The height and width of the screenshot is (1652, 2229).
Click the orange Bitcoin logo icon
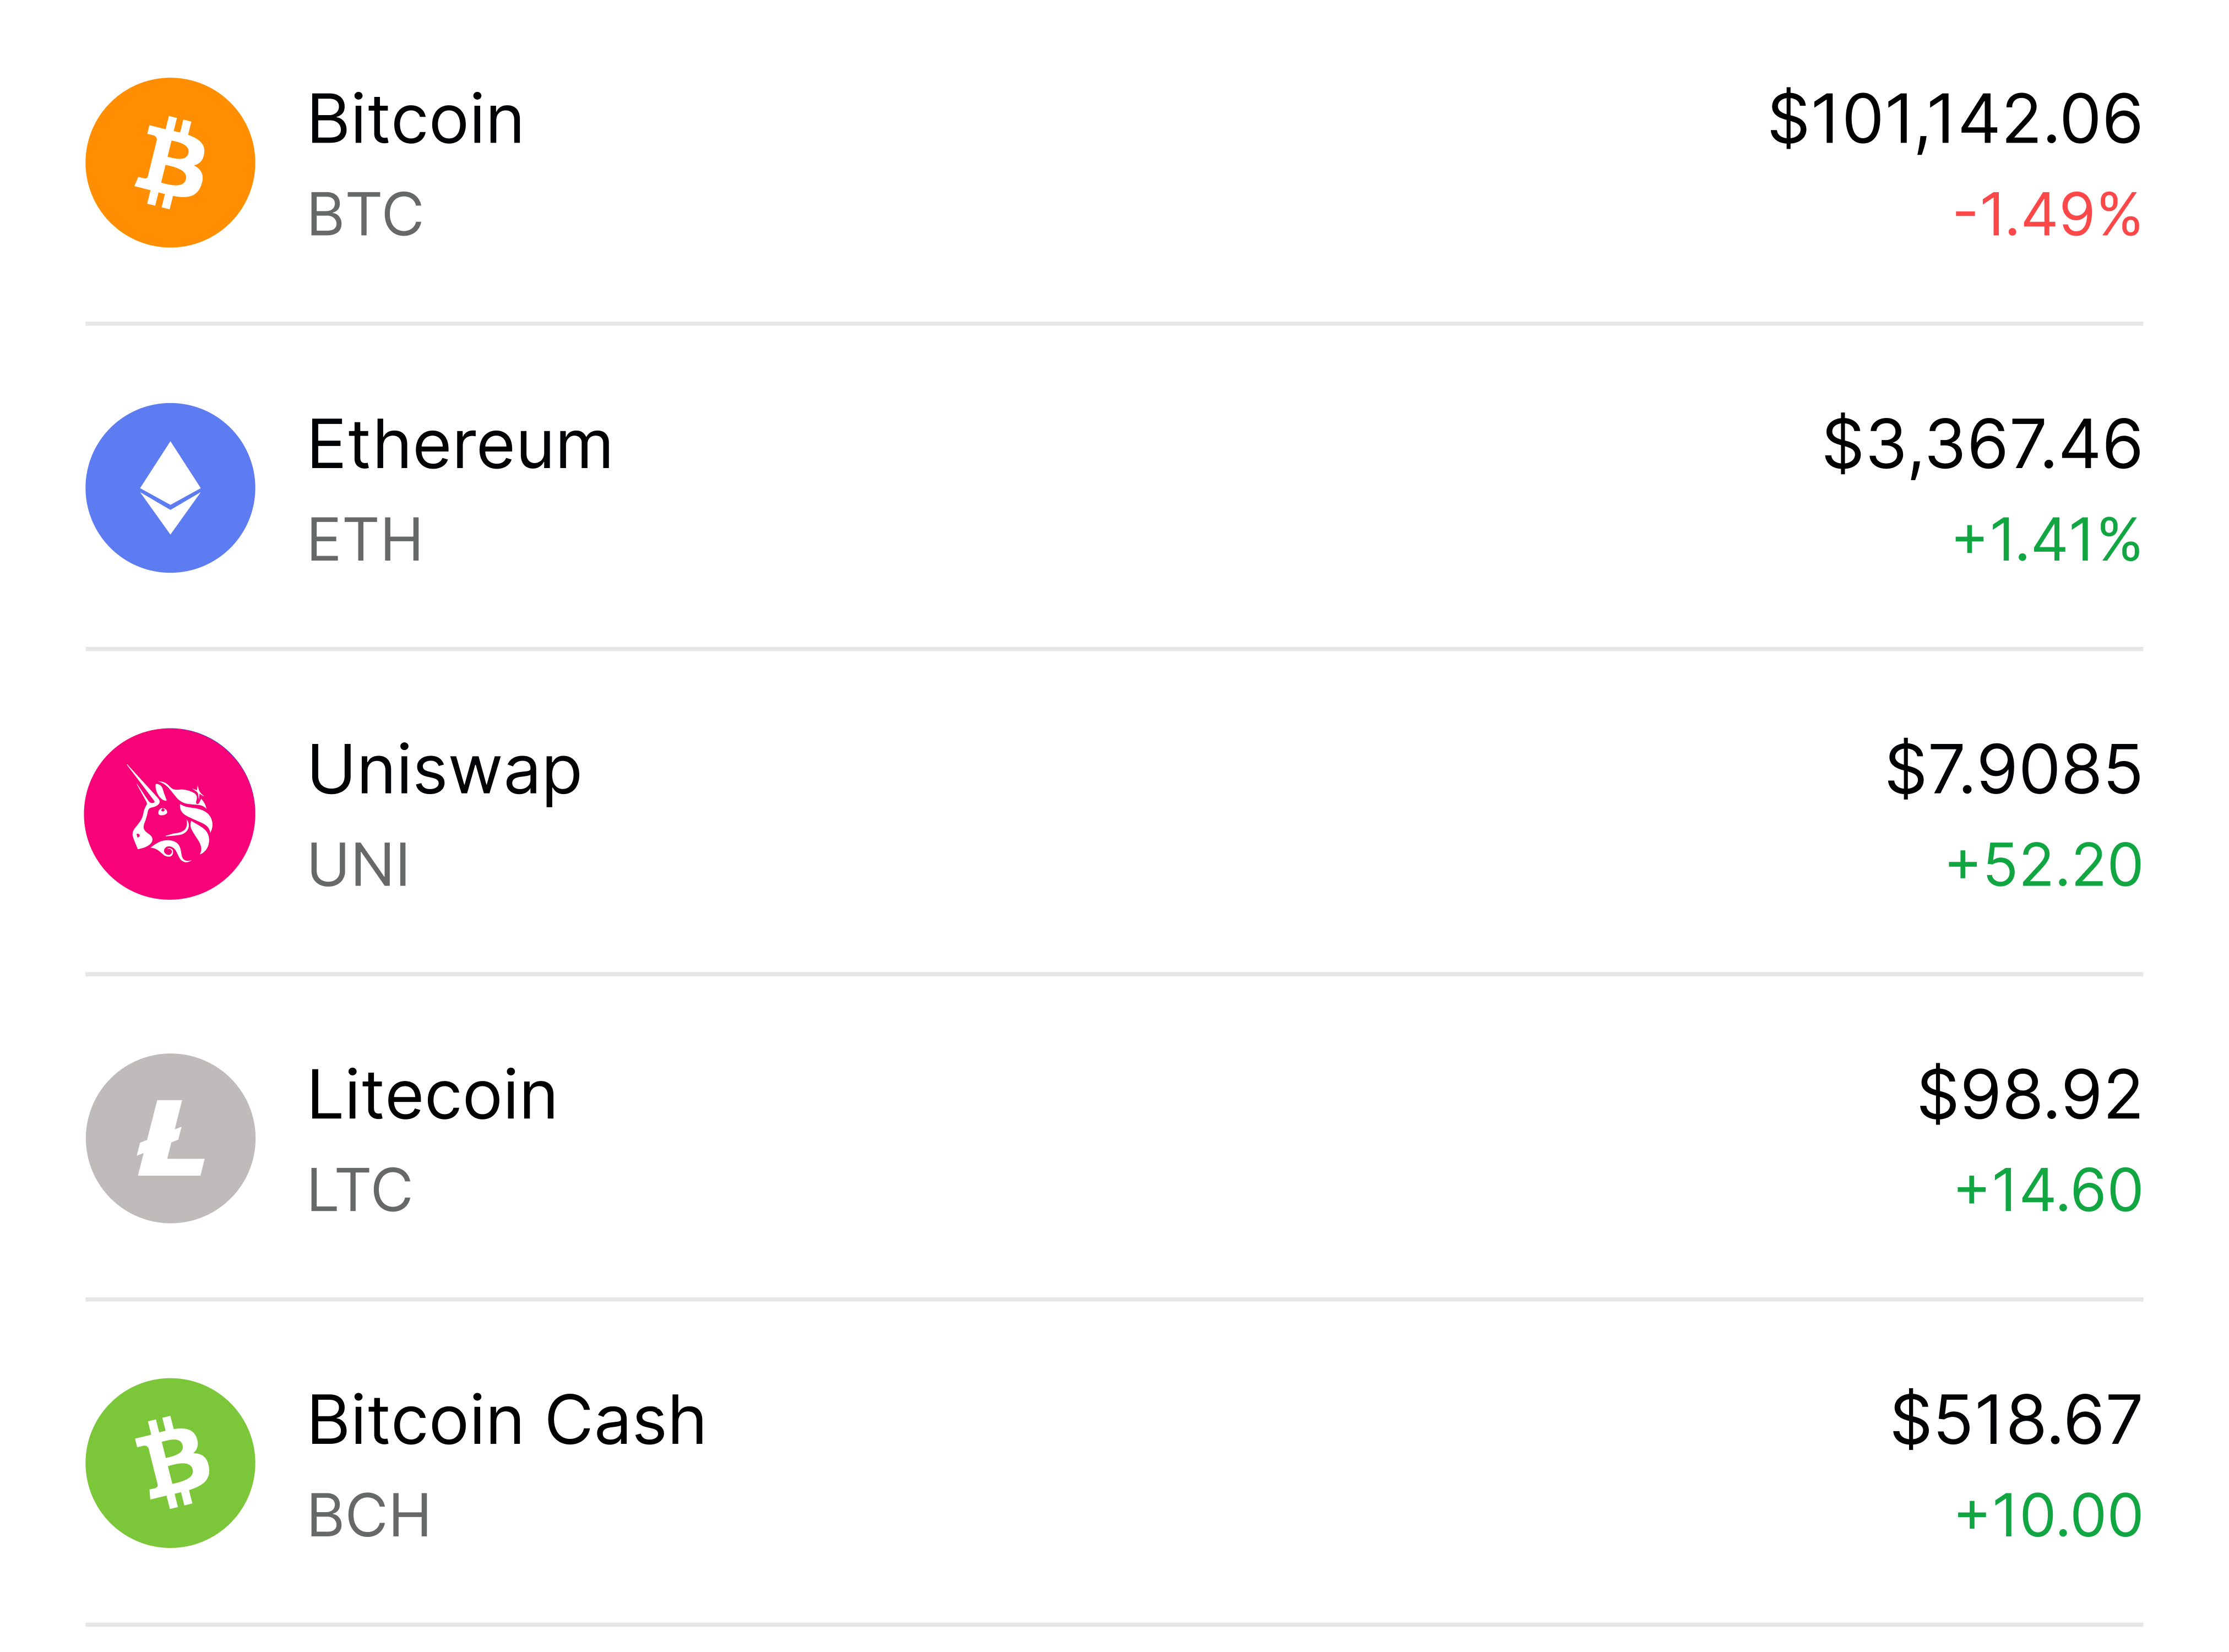(170, 163)
